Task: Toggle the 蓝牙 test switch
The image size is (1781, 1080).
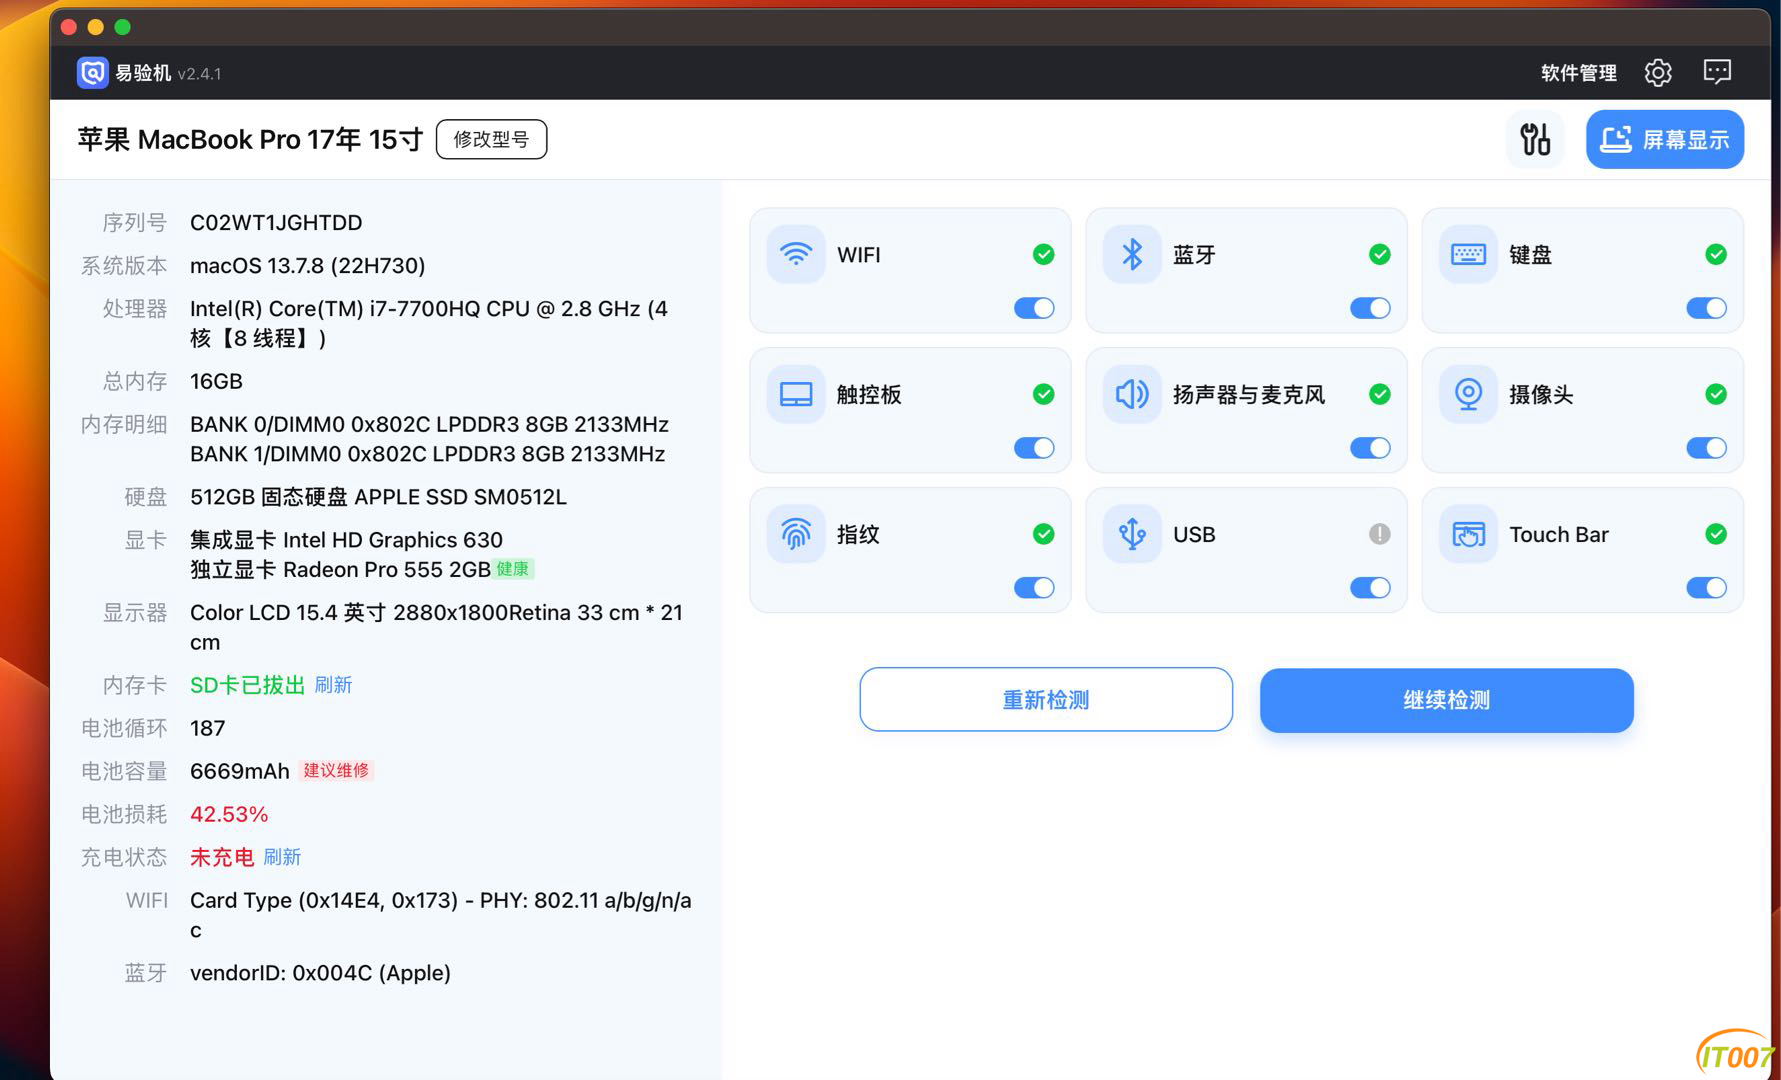Action: click(1370, 308)
